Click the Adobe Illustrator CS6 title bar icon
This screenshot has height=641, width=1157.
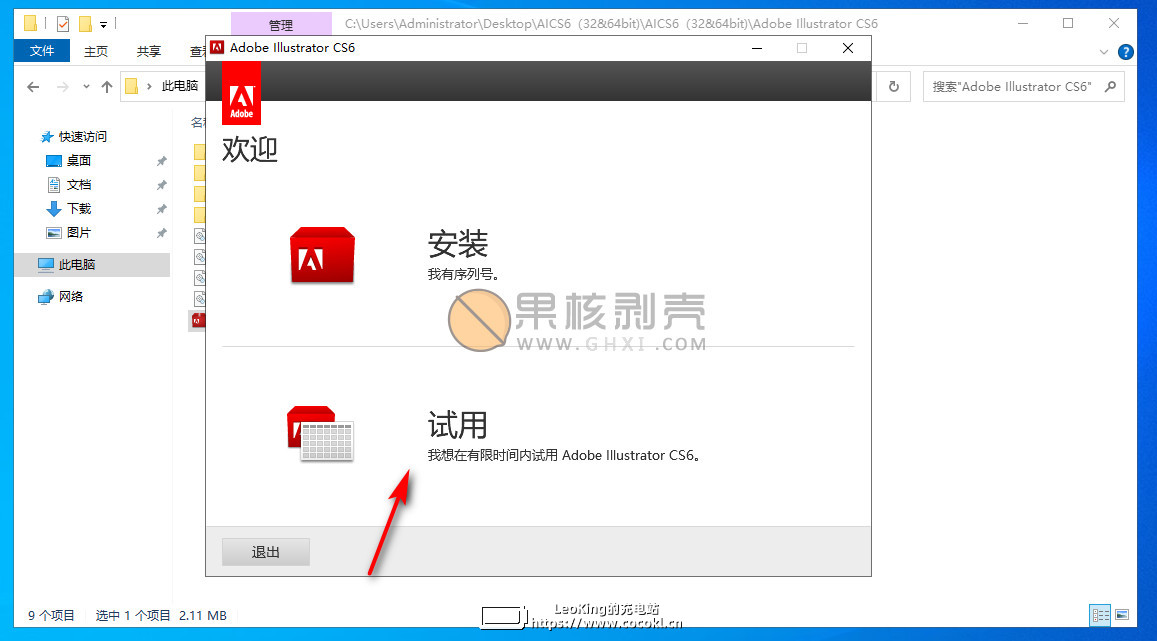click(217, 48)
